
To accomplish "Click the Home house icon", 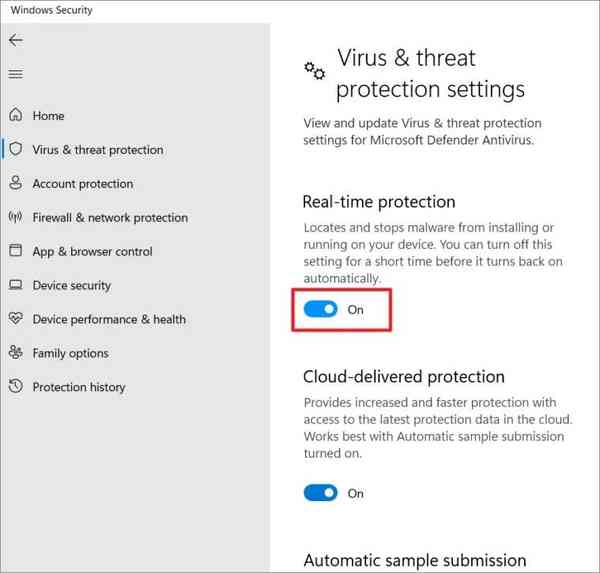I will pyautogui.click(x=15, y=116).
